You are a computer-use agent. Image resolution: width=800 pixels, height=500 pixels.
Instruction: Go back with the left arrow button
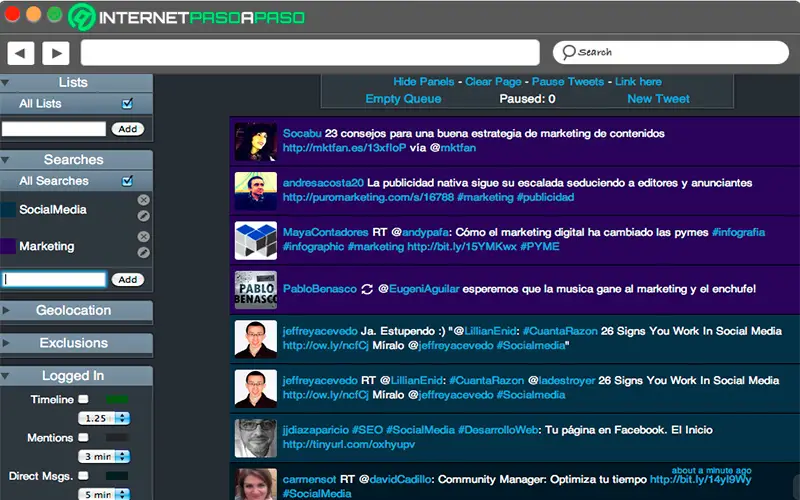click(x=20, y=53)
